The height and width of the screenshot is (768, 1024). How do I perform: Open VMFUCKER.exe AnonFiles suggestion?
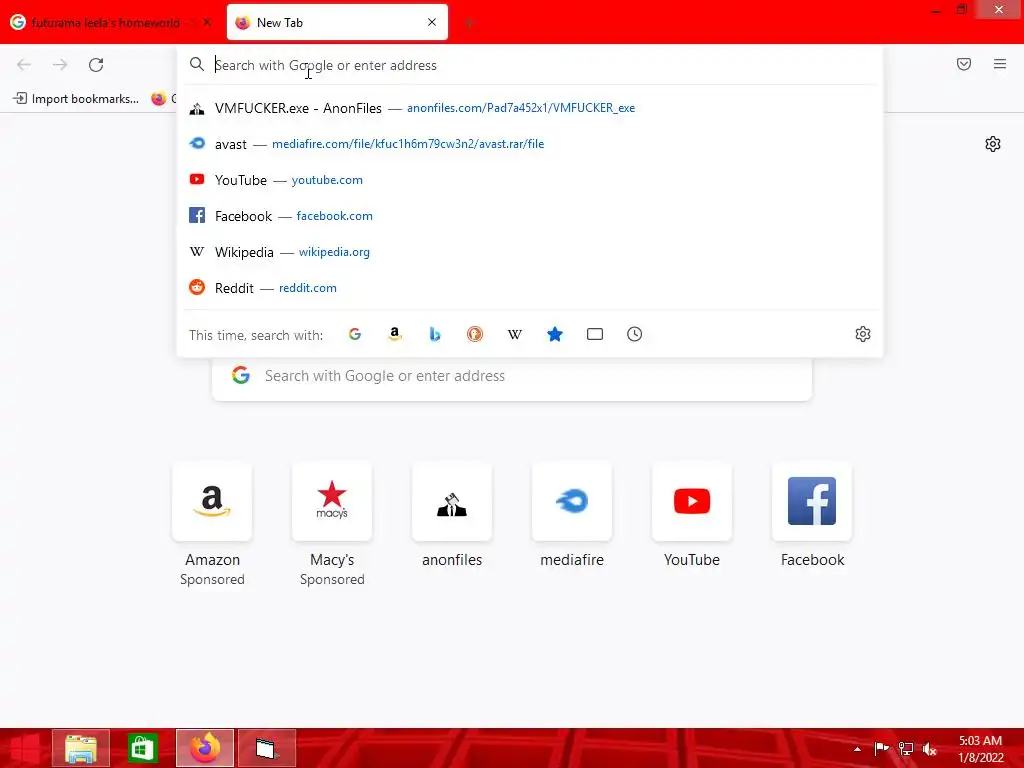(530, 108)
